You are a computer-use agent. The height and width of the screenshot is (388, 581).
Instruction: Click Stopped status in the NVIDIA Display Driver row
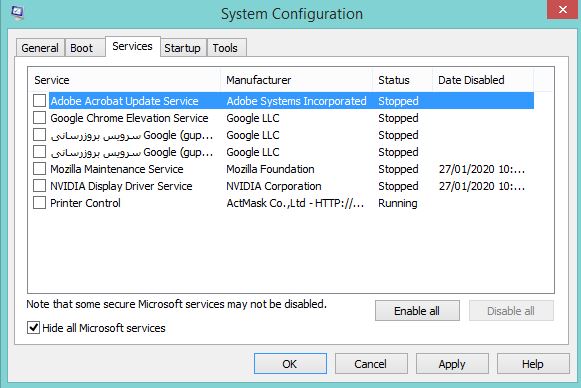398,186
